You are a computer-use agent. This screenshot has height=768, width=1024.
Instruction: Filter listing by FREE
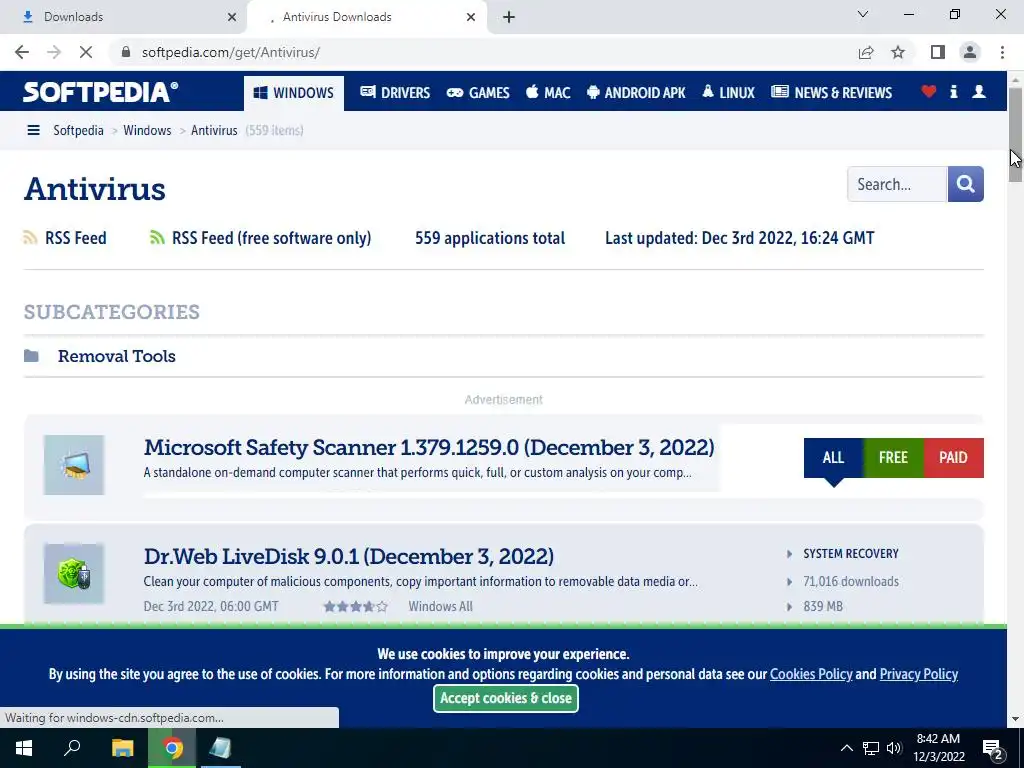893,458
